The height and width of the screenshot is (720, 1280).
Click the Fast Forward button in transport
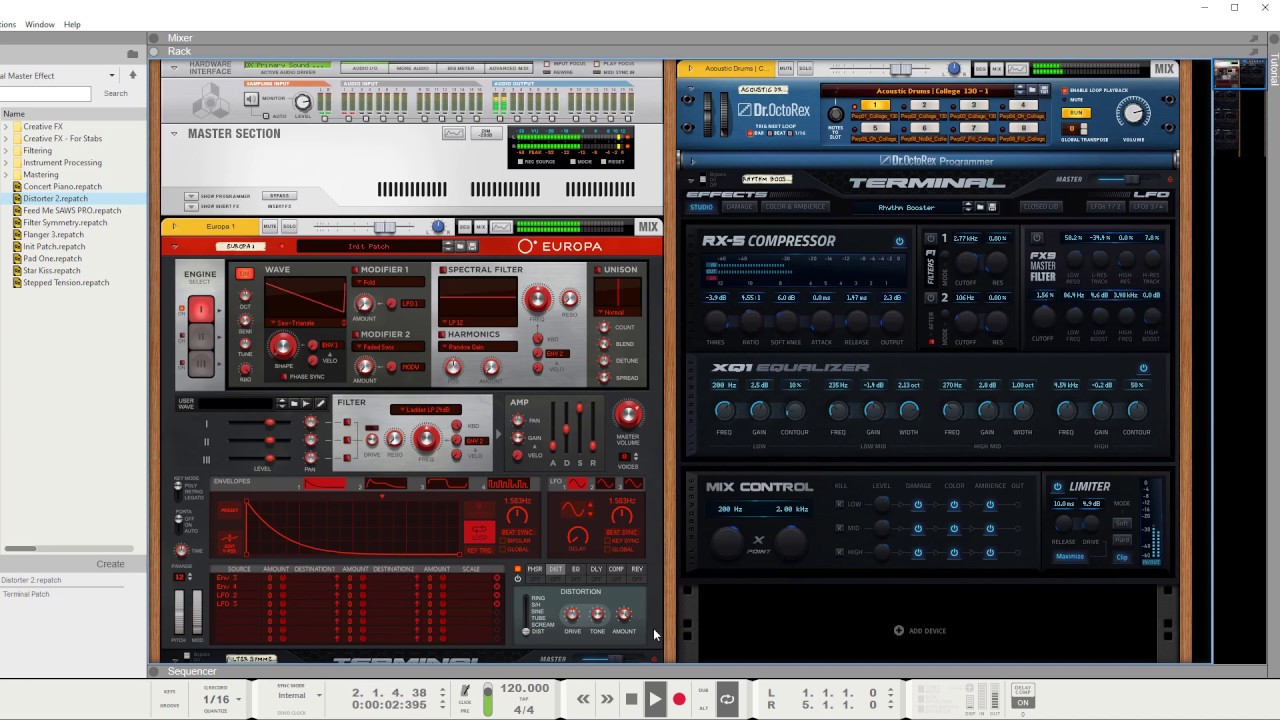point(607,699)
